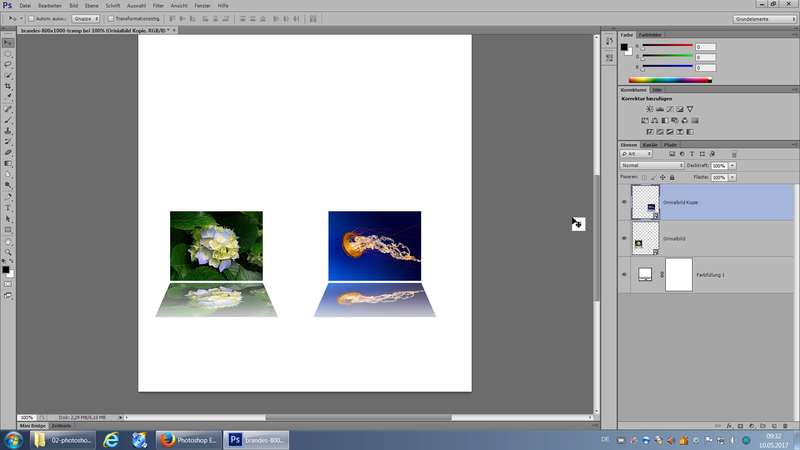Add a Photo Filter adjustment

coord(674,121)
